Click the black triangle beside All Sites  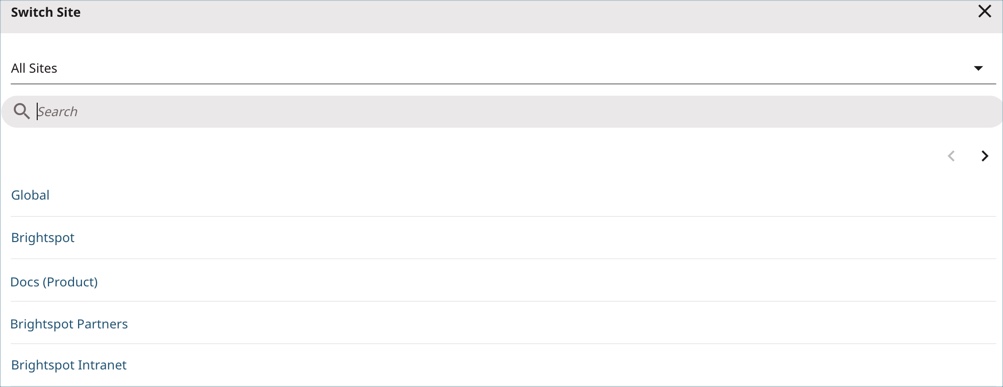point(978,68)
